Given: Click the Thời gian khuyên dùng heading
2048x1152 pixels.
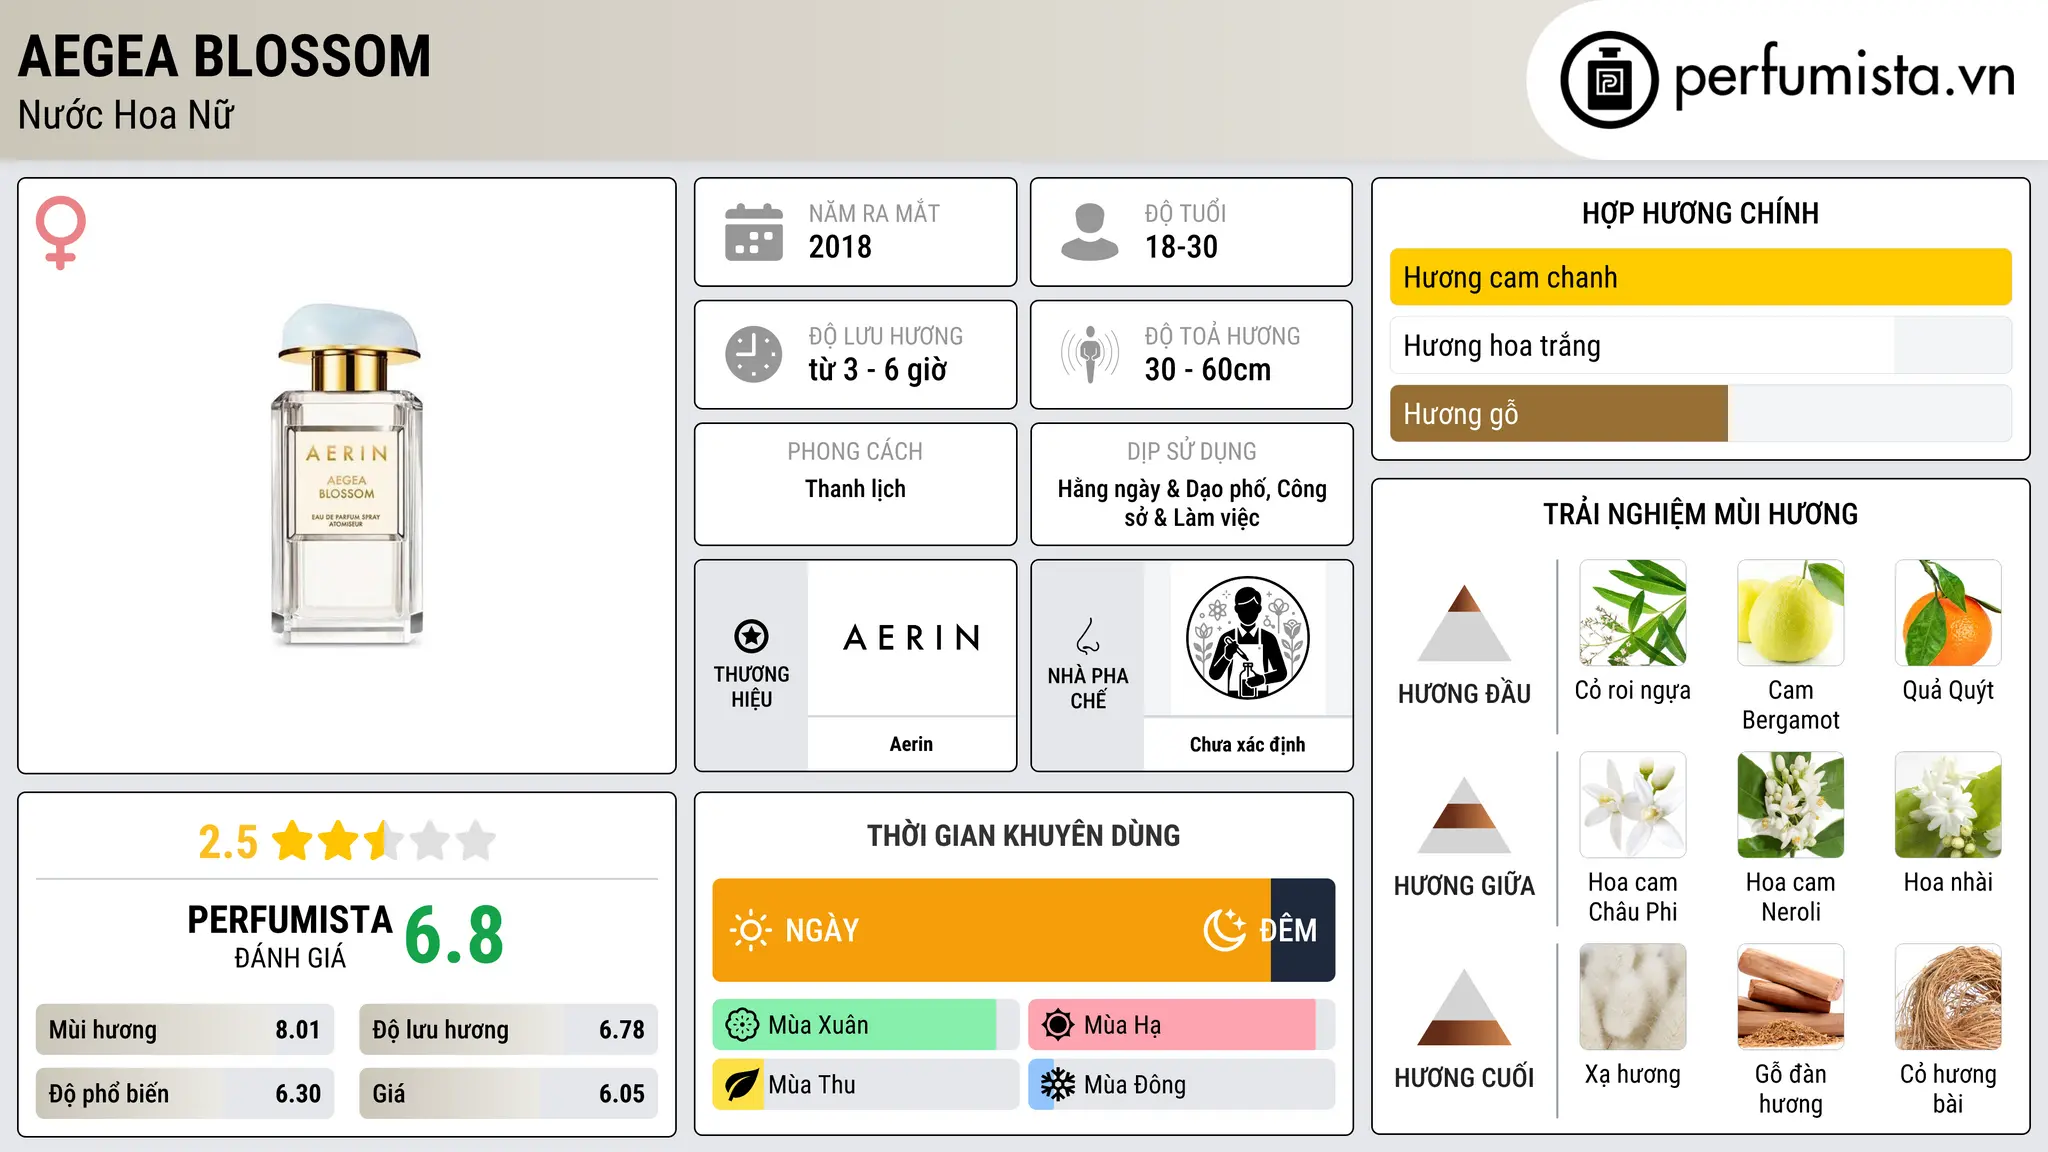Looking at the screenshot, I should click(1023, 835).
